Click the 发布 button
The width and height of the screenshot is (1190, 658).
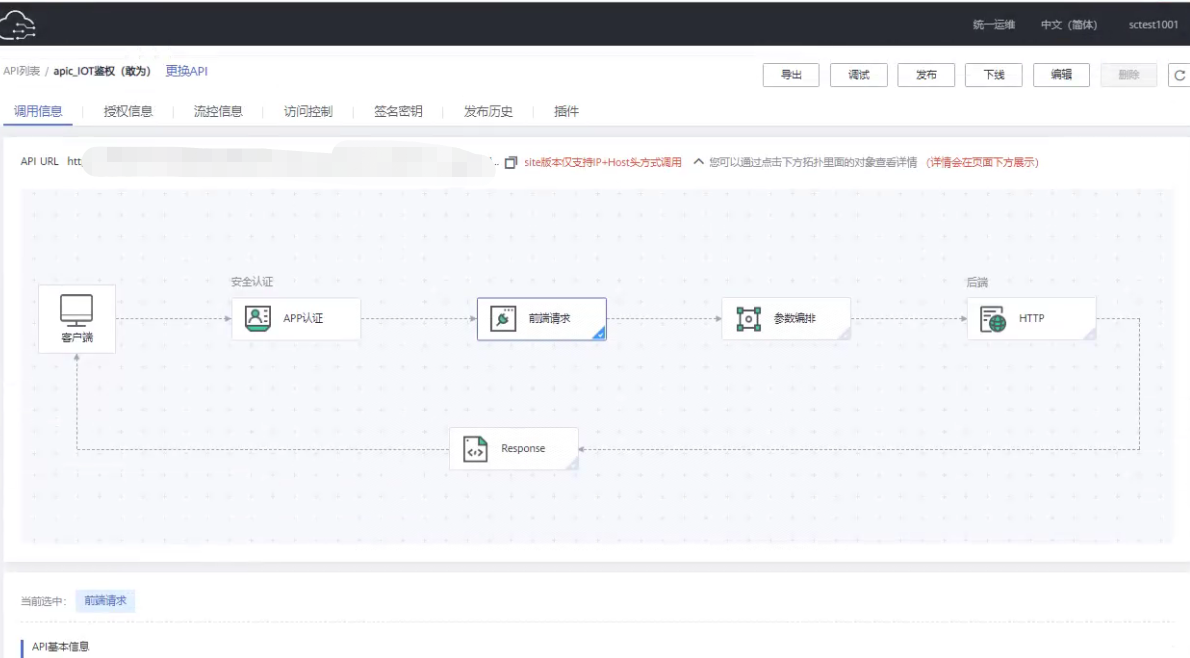(926, 75)
